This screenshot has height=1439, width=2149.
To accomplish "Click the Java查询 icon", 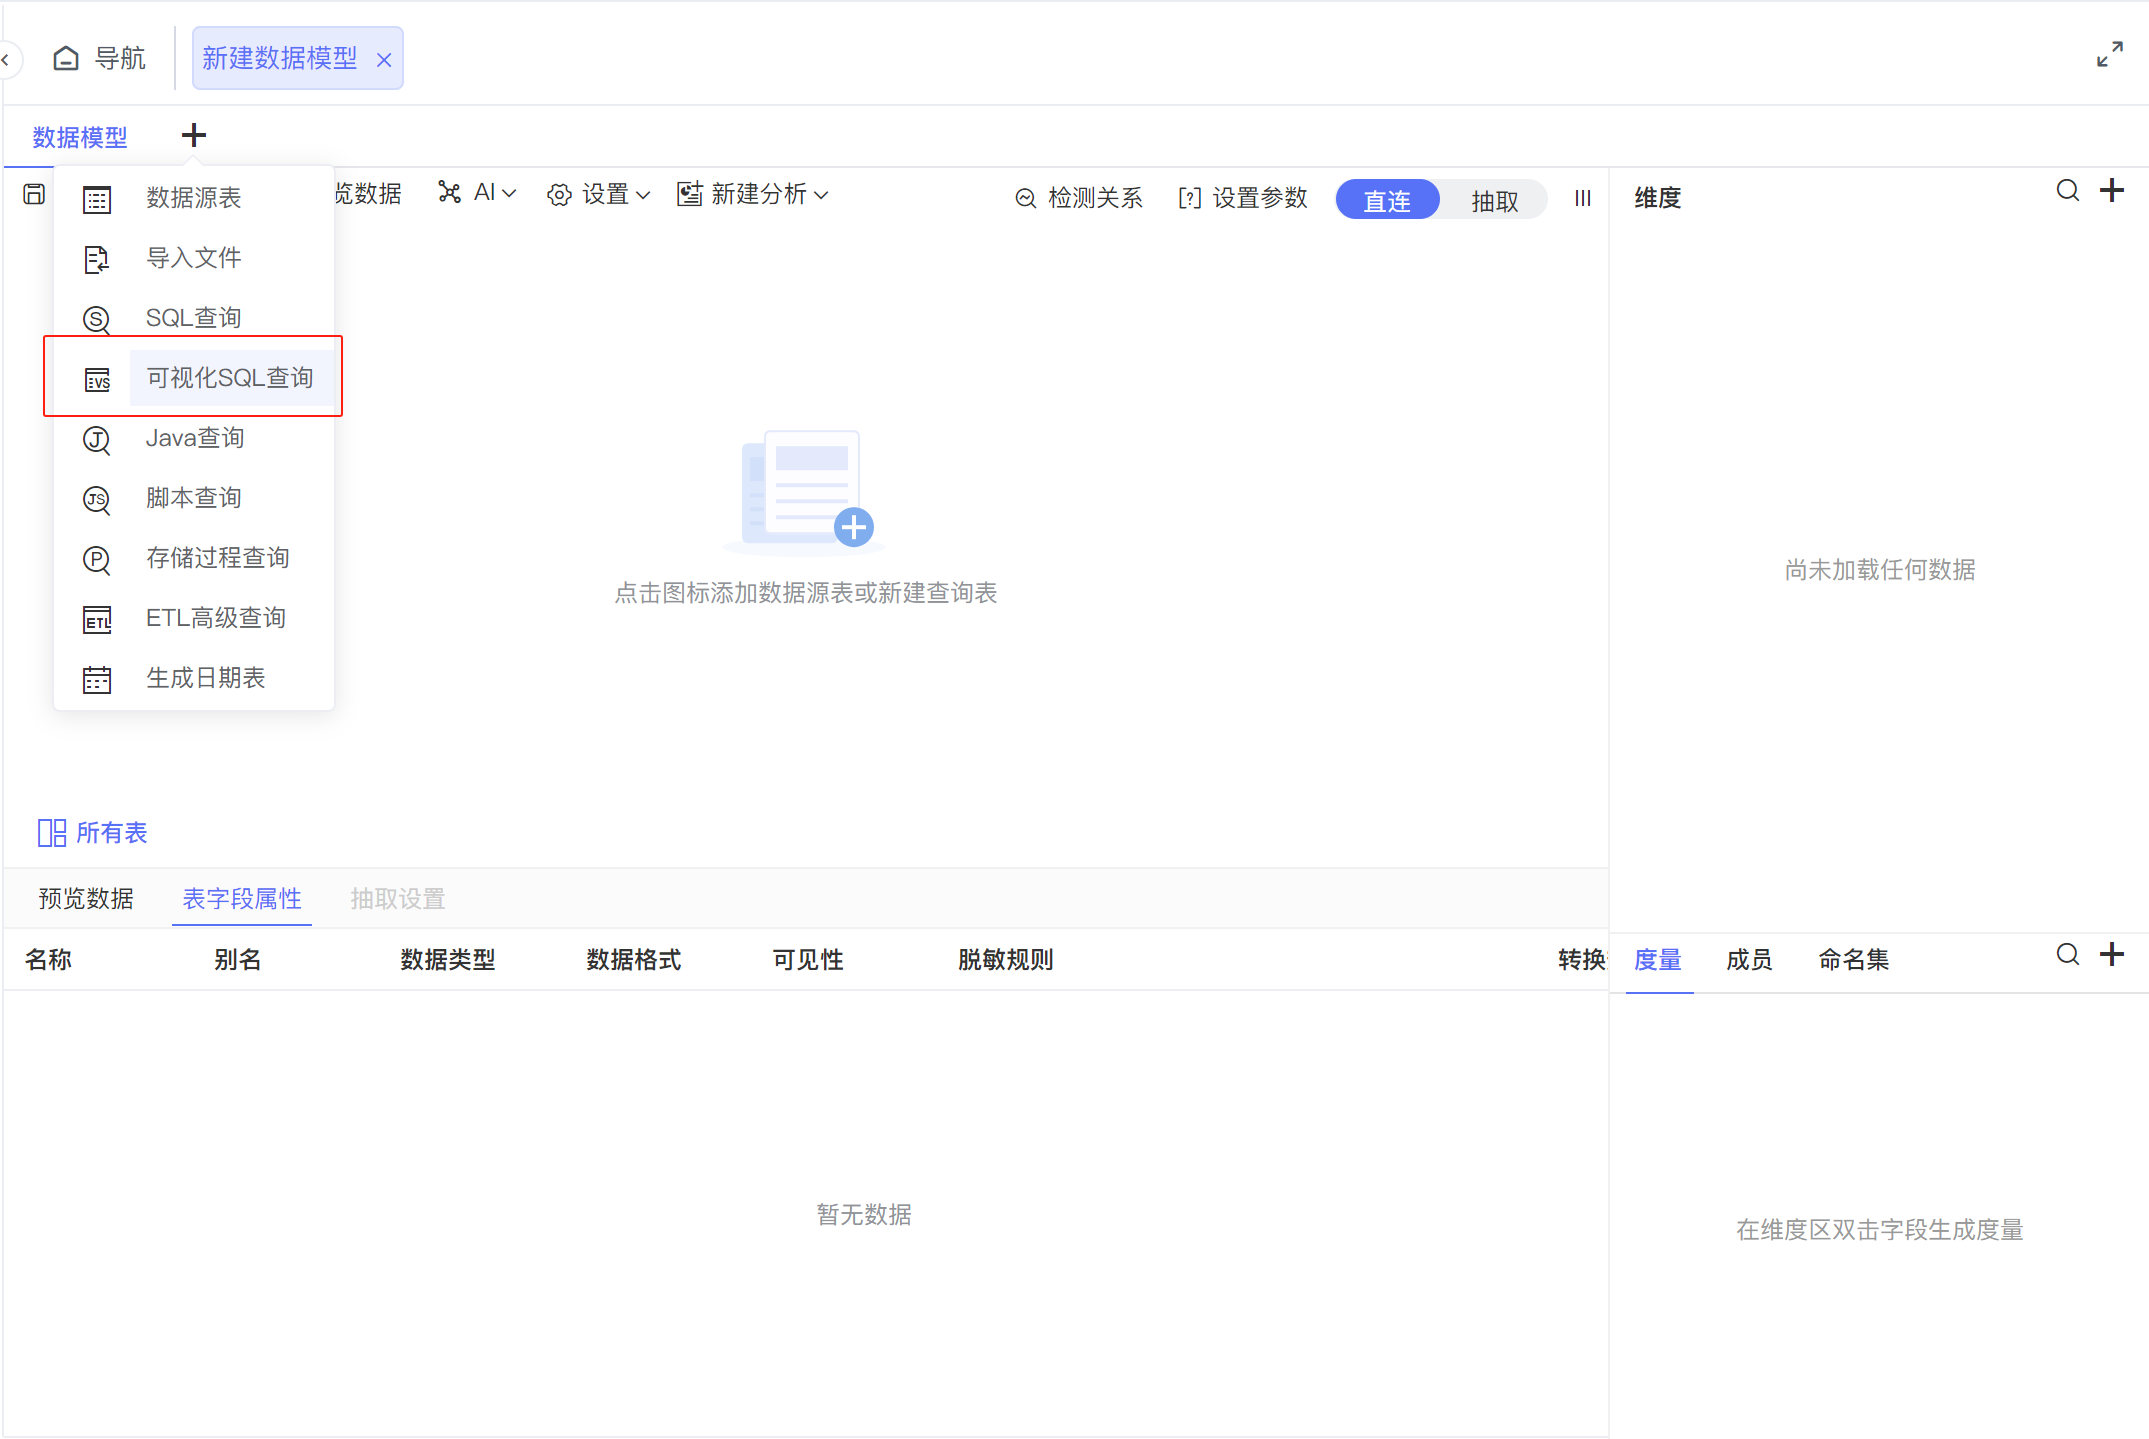I will (97, 440).
